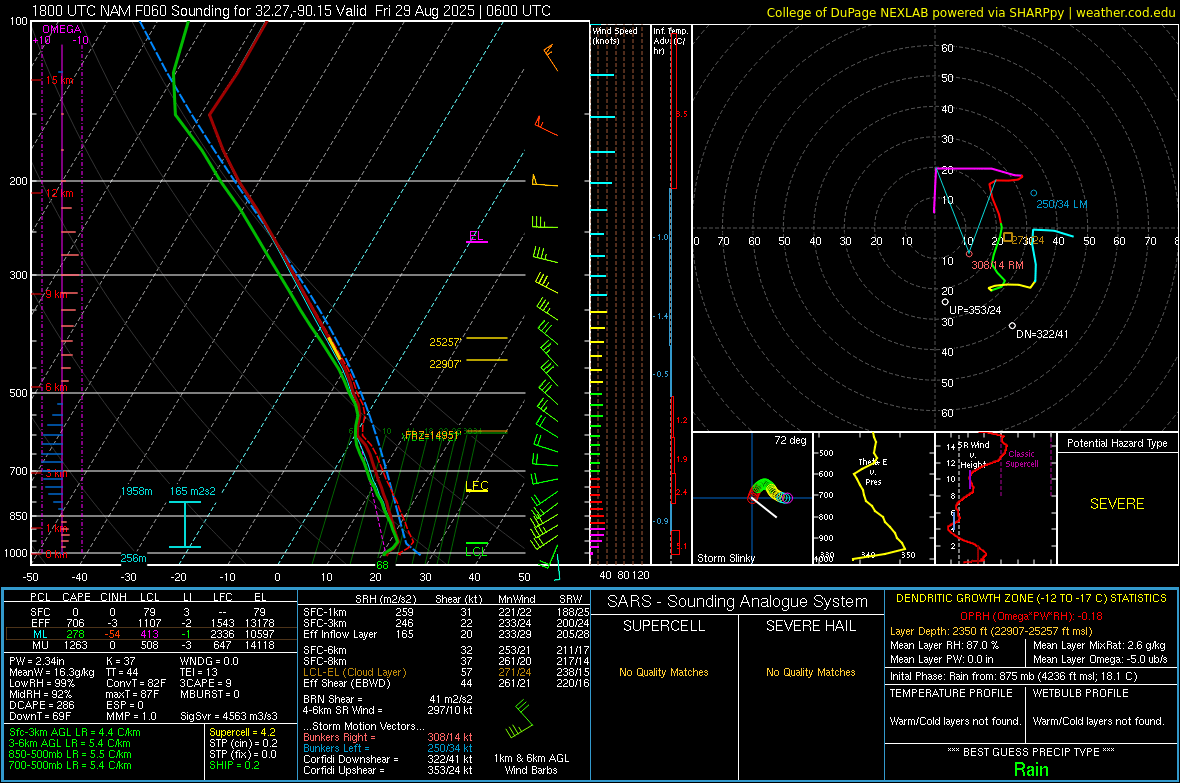
Task: Click the storm slinky colored circles
Action: pos(771,491)
